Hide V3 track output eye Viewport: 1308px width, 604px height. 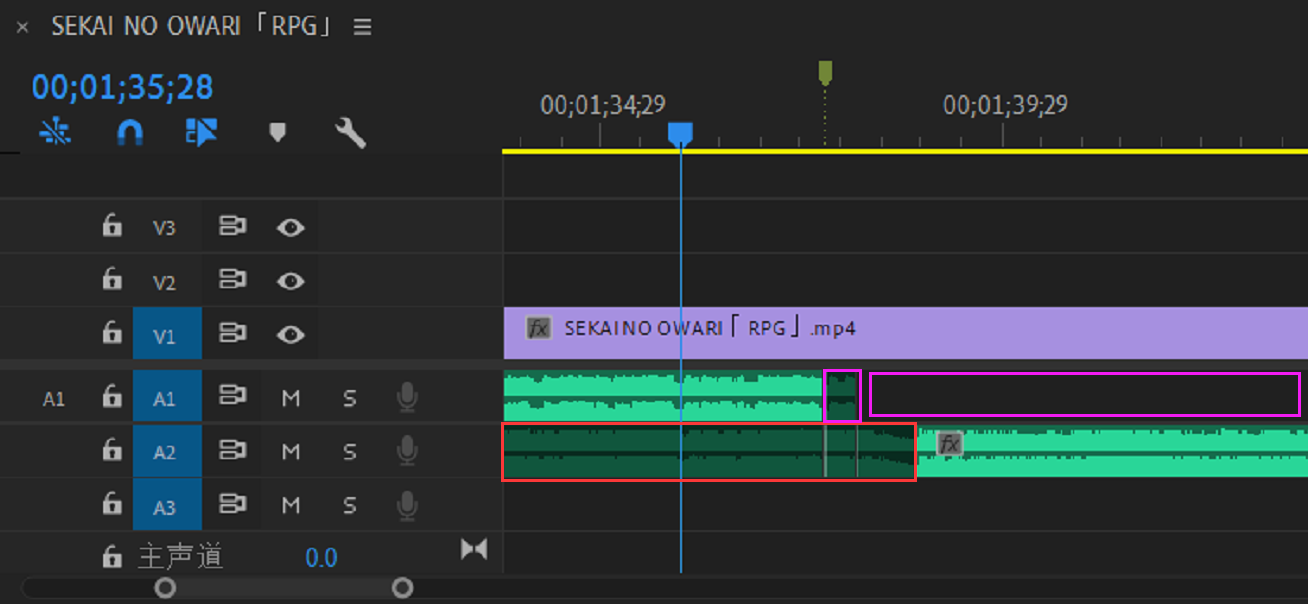[x=290, y=227]
